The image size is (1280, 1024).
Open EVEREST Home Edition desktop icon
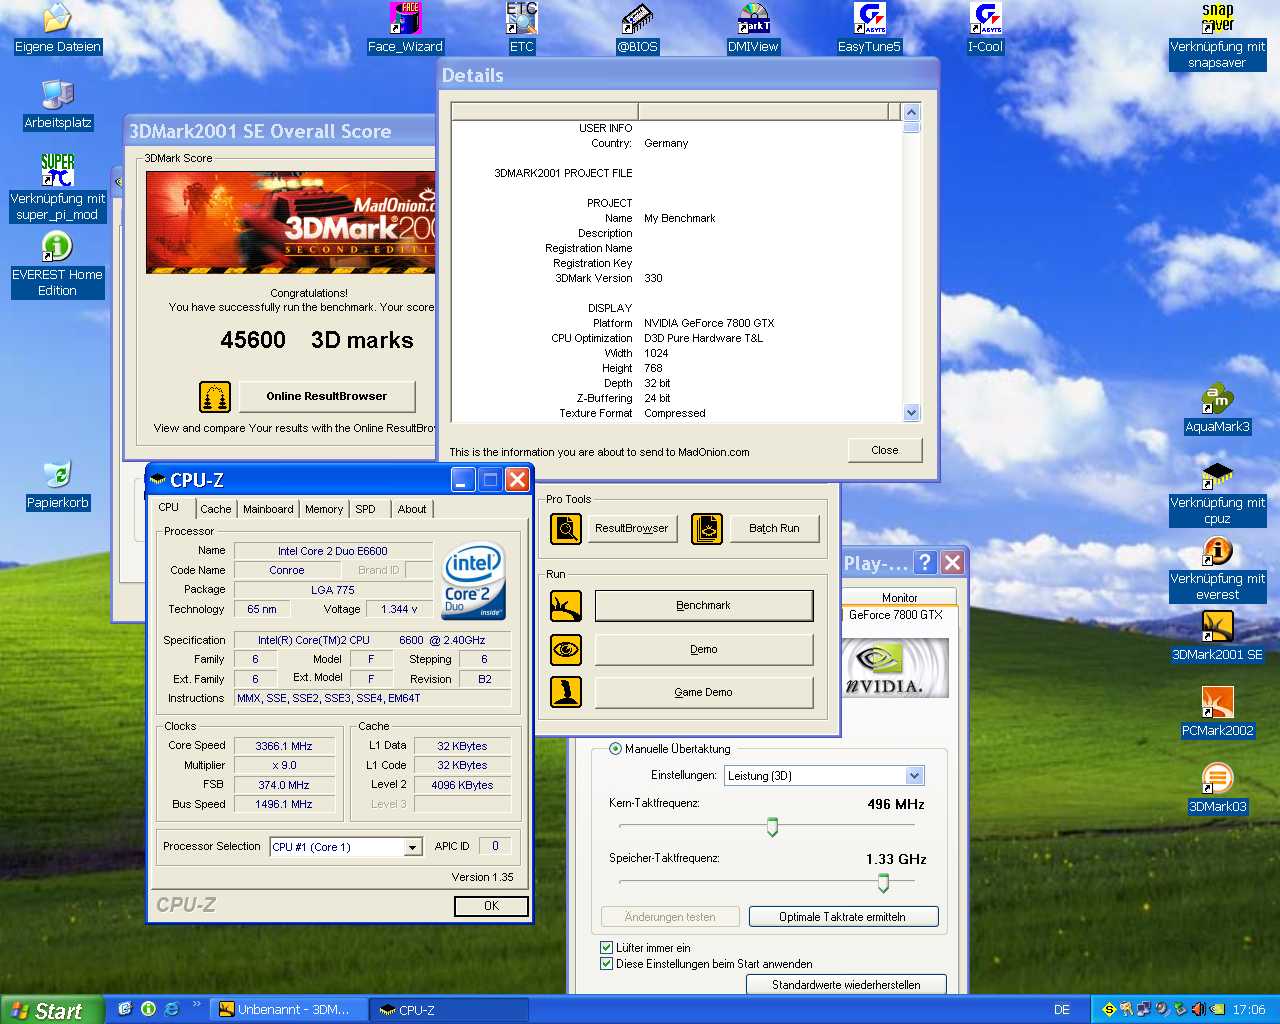[x=57, y=265]
